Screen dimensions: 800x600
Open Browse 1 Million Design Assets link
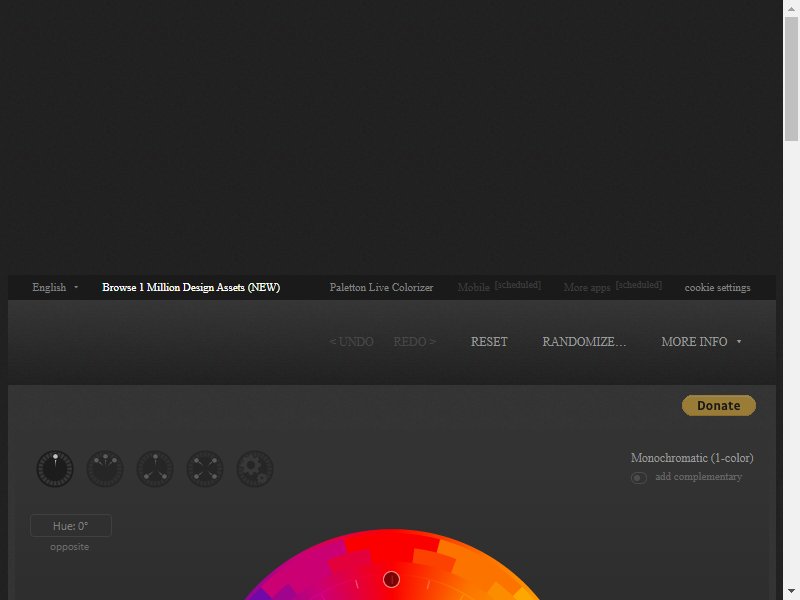pyautogui.click(x=191, y=287)
